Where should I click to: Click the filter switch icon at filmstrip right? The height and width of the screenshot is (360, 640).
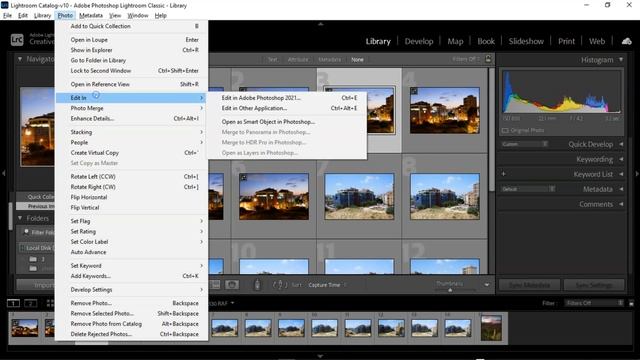point(631,303)
